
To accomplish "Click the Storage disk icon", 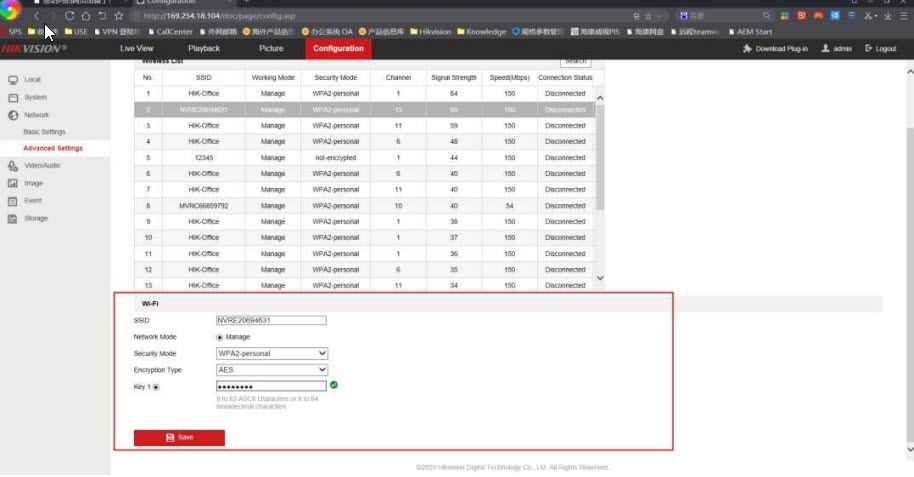I will pos(13,218).
